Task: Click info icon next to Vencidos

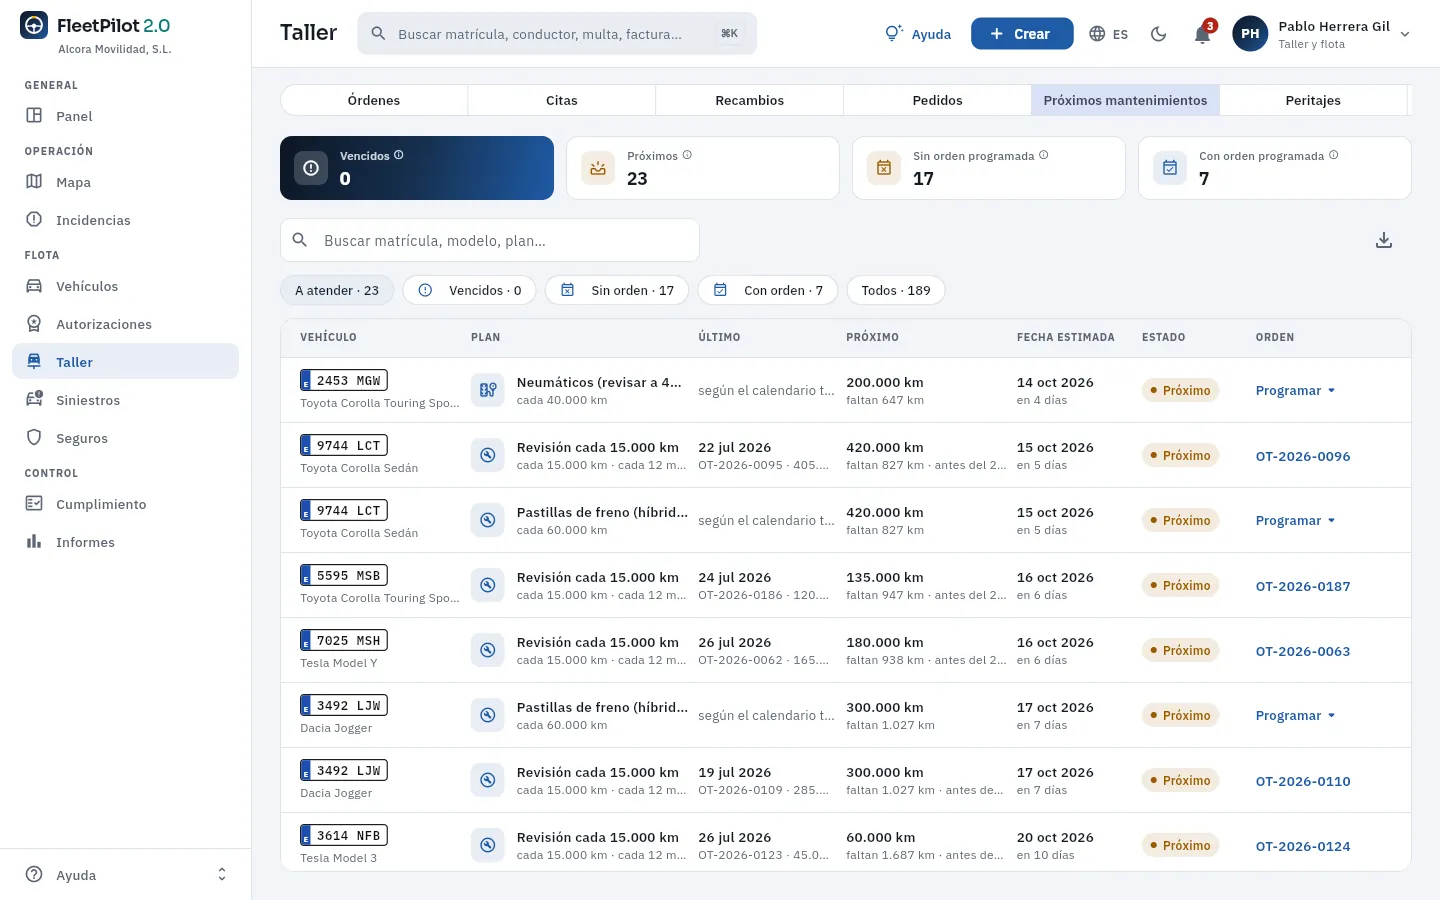Action: (x=399, y=155)
